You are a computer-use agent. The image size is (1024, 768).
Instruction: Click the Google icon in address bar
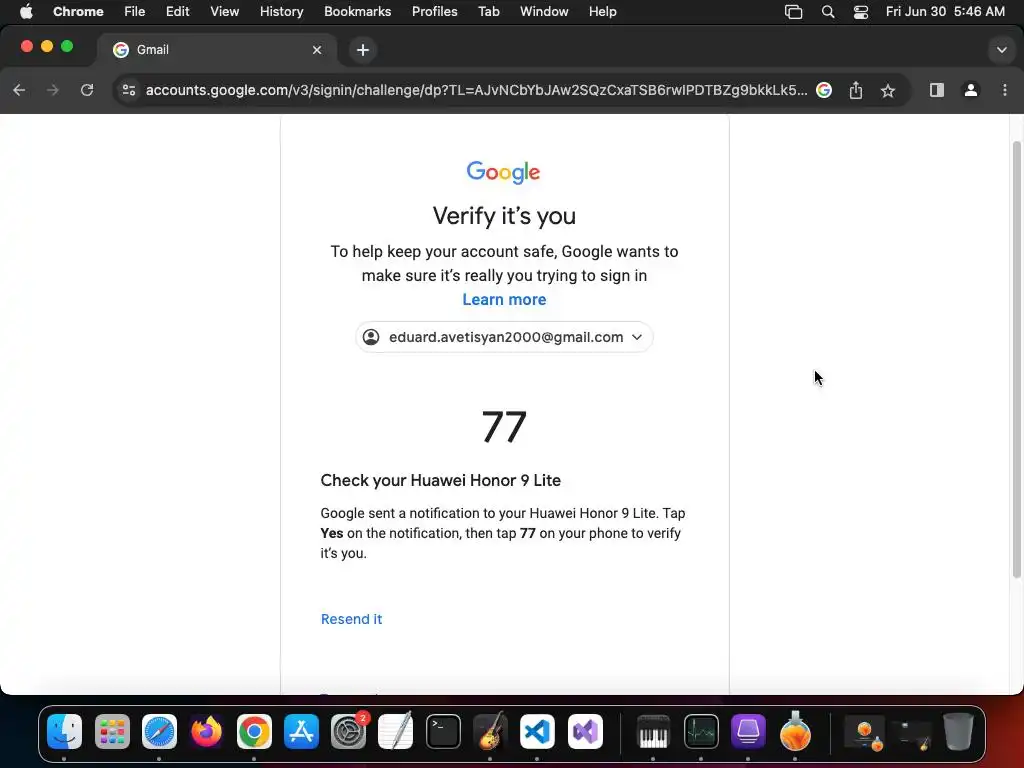(x=824, y=90)
